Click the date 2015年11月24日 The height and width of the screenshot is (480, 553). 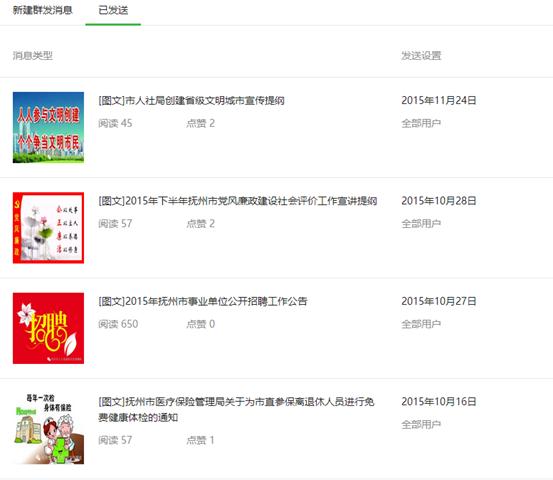439,101
